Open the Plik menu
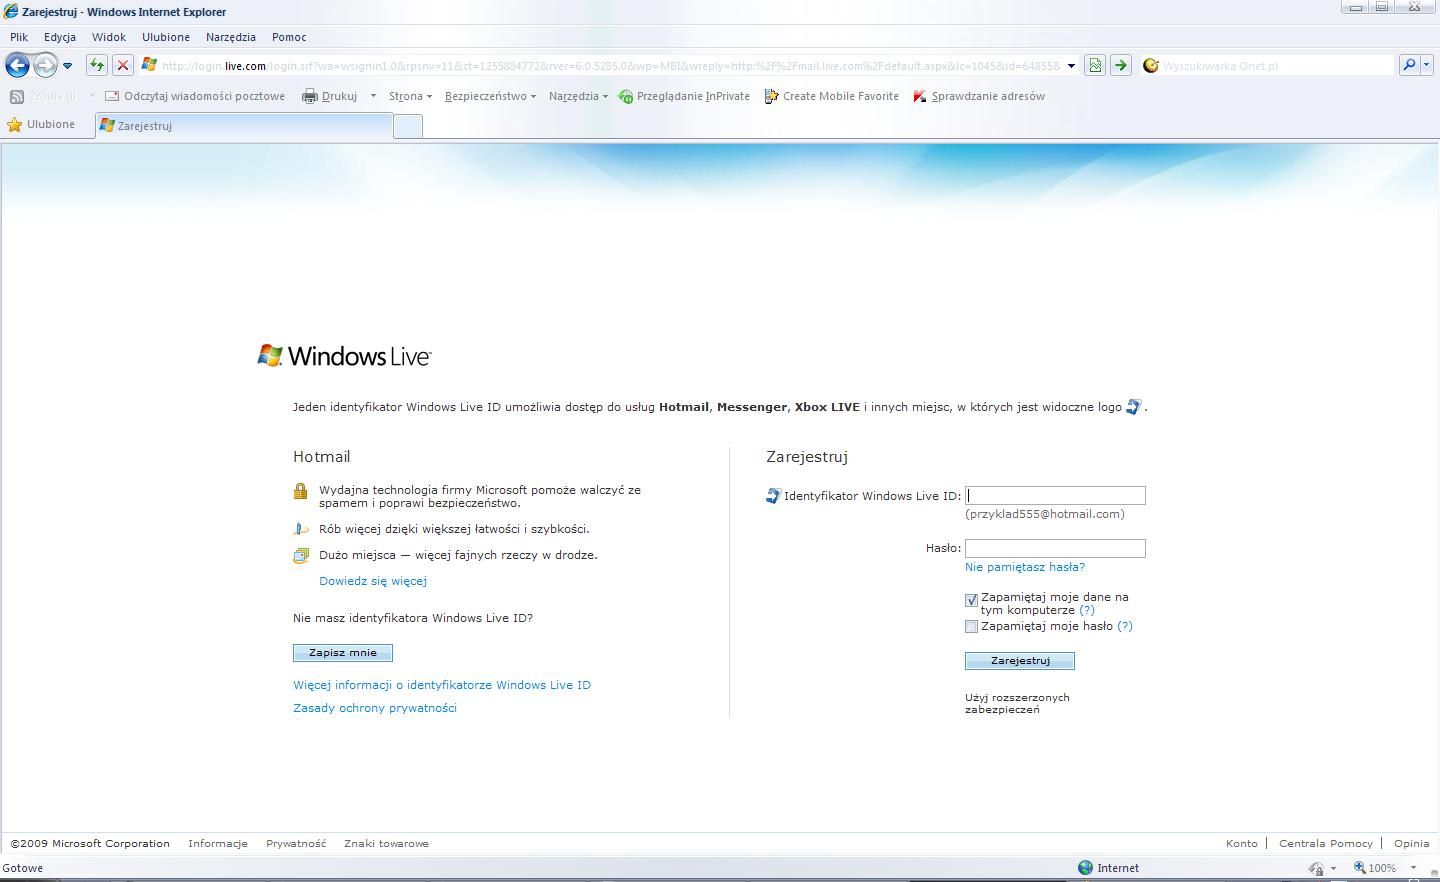 point(19,37)
